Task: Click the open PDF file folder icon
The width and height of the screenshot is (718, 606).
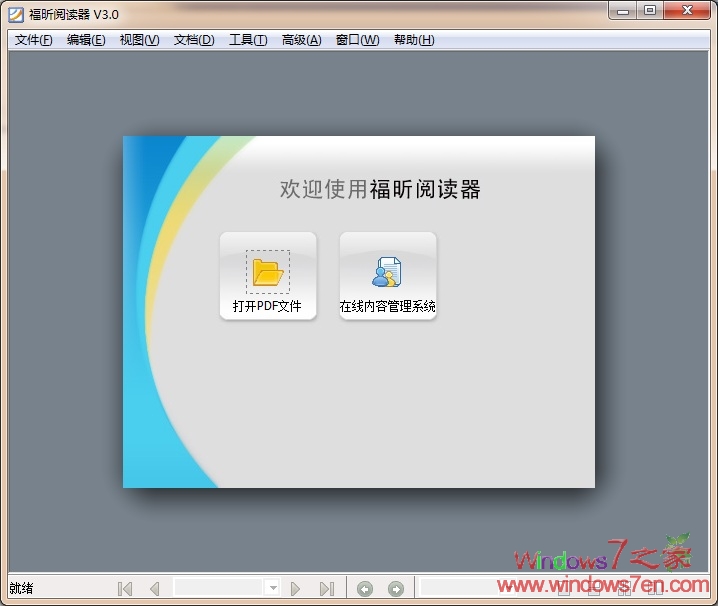Action: coord(268,272)
